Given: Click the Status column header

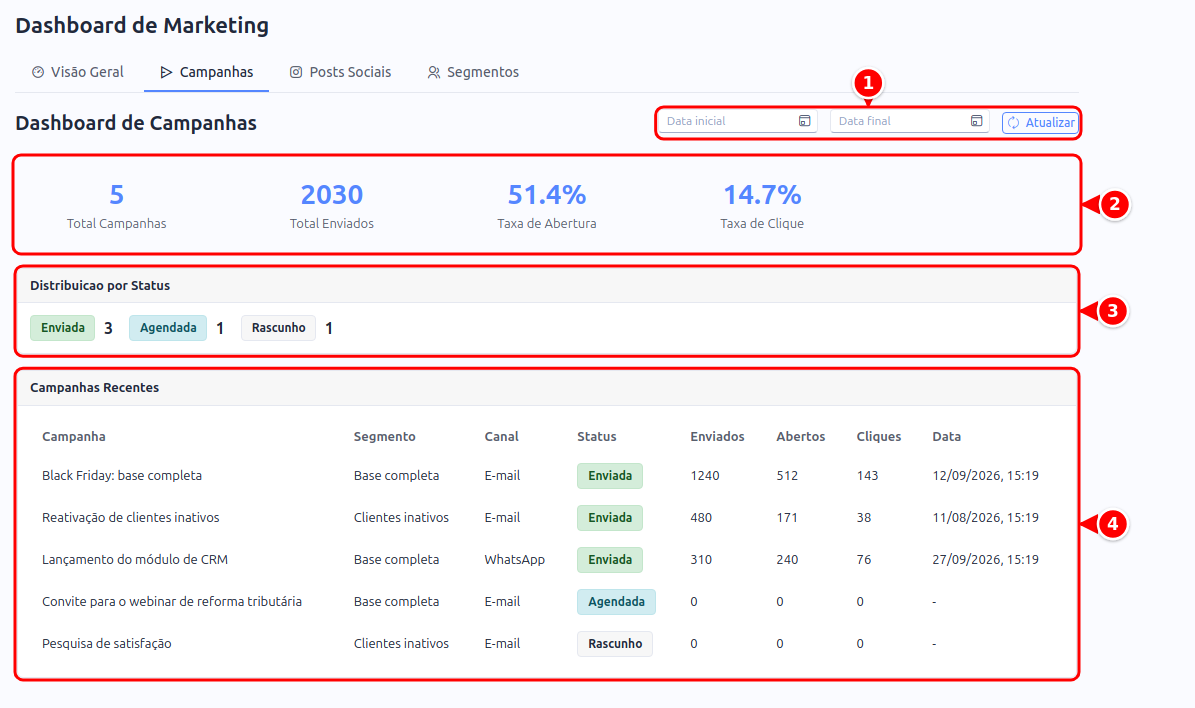Looking at the screenshot, I should pos(597,437).
